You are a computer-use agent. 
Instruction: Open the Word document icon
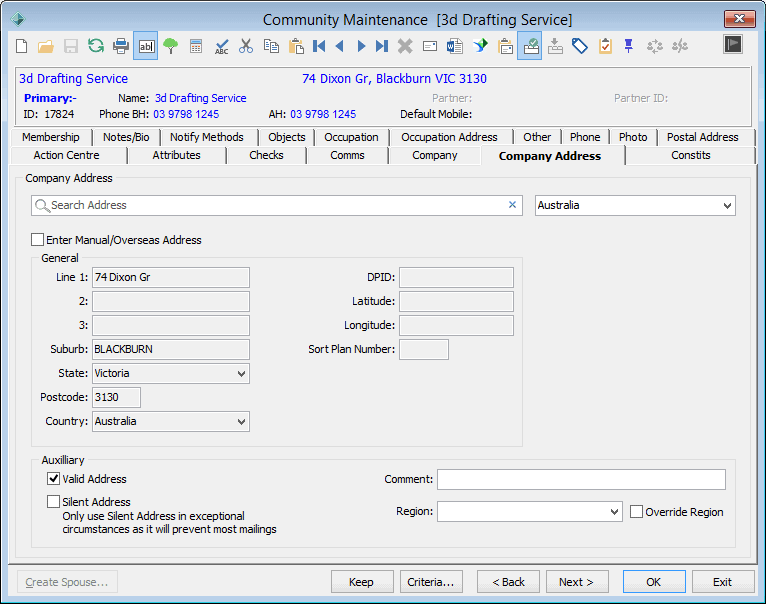point(455,46)
